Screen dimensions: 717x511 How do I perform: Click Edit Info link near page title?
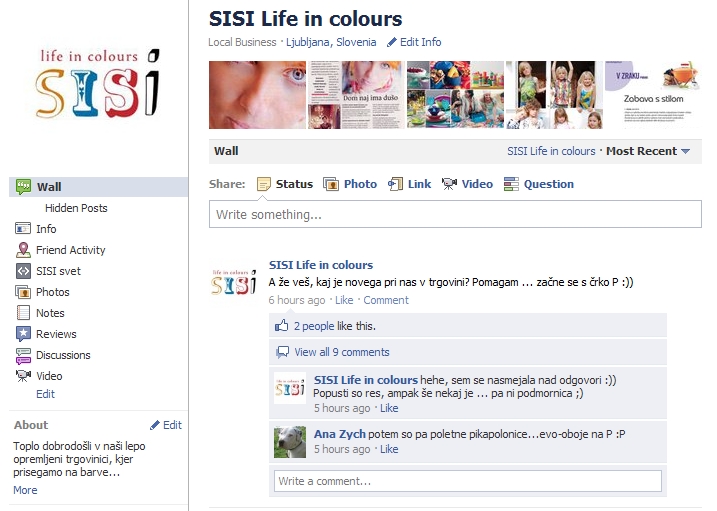pos(414,42)
